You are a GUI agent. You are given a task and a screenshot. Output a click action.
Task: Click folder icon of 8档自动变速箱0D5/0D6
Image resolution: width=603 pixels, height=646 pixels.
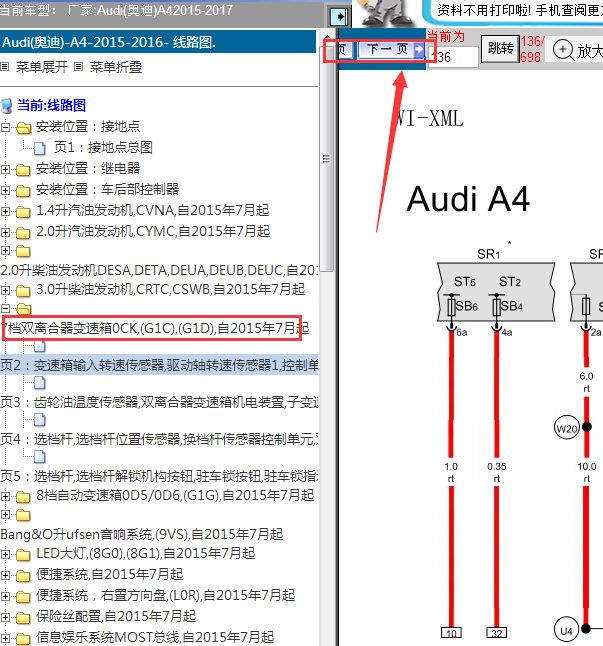click(x=23, y=496)
